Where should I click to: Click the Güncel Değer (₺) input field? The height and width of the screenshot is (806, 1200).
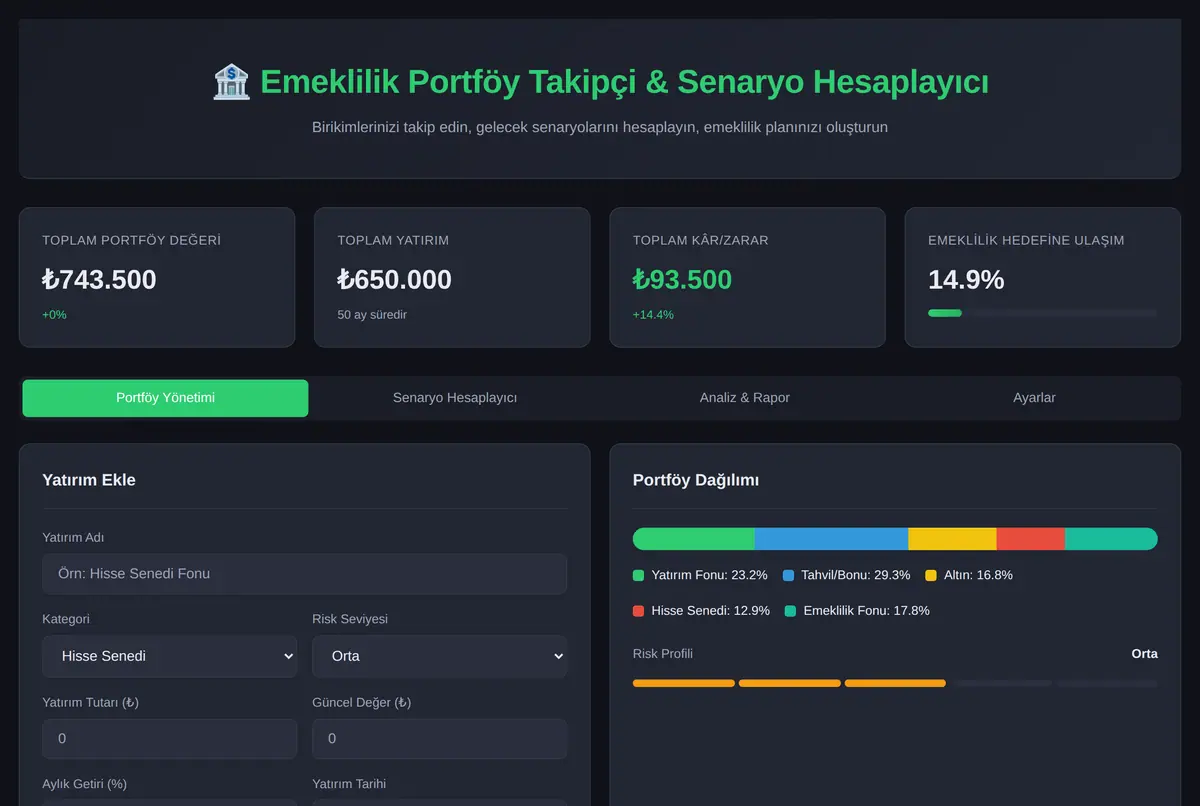pos(440,739)
